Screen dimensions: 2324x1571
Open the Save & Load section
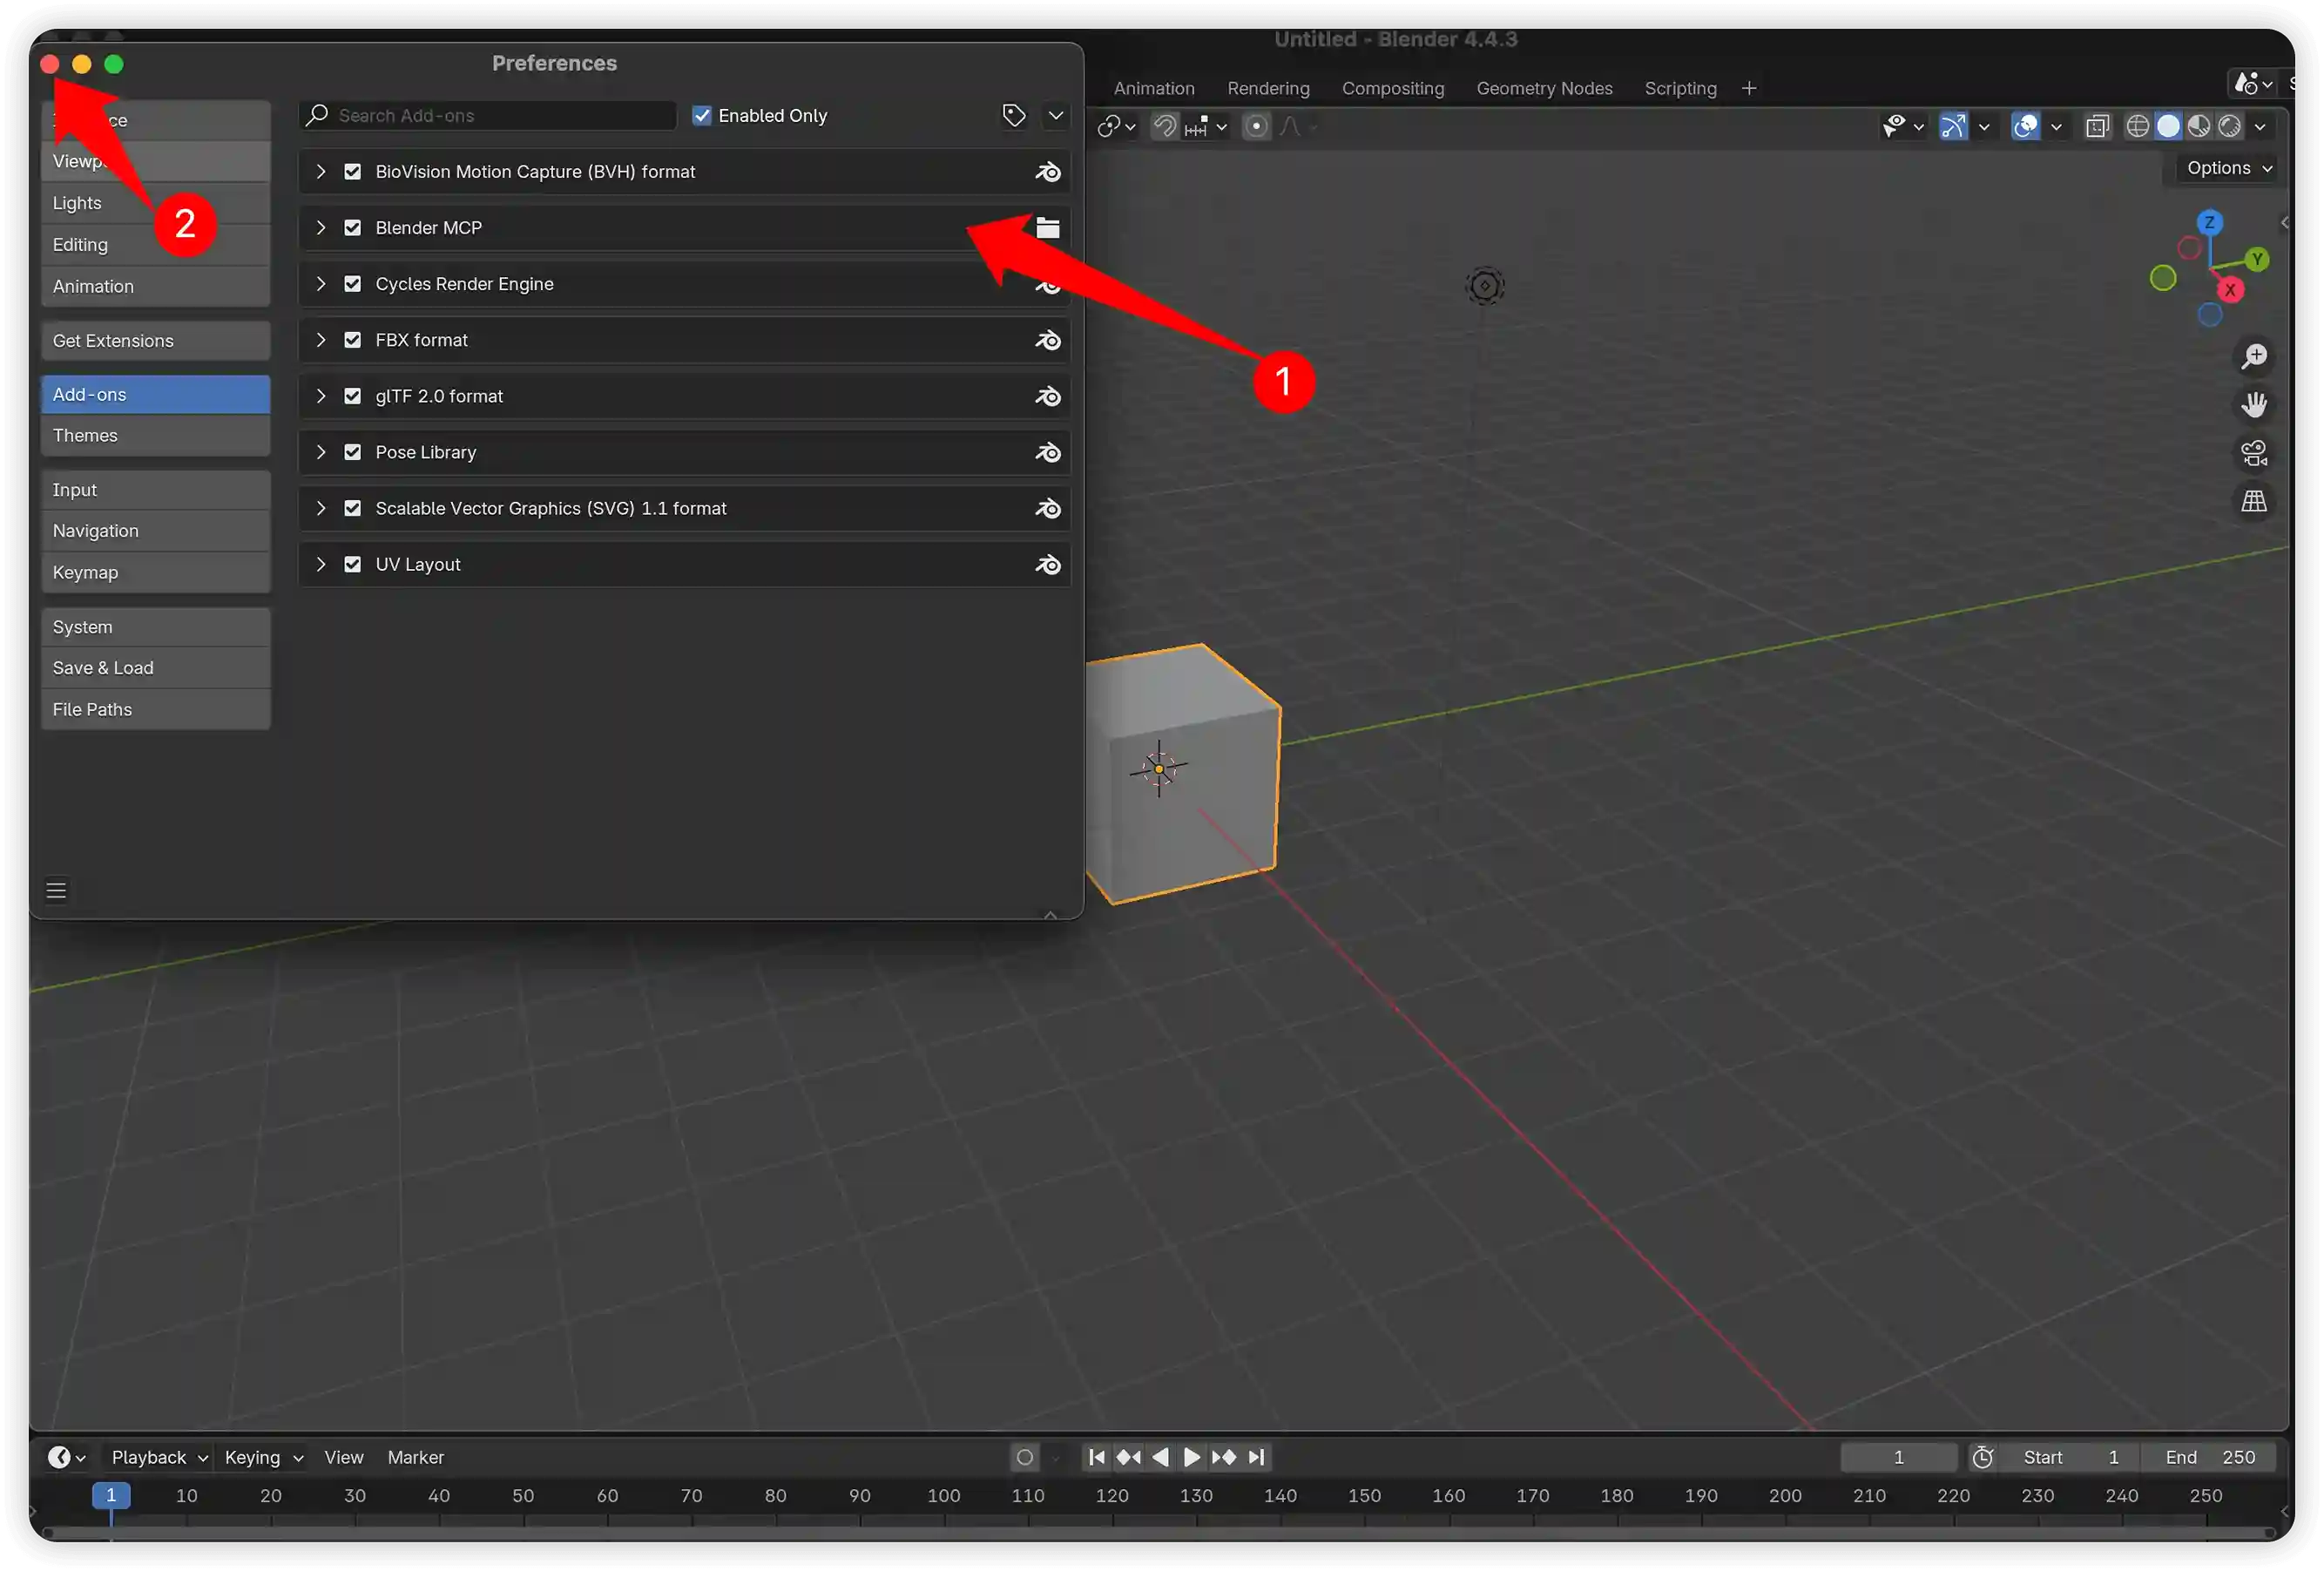(x=156, y=668)
